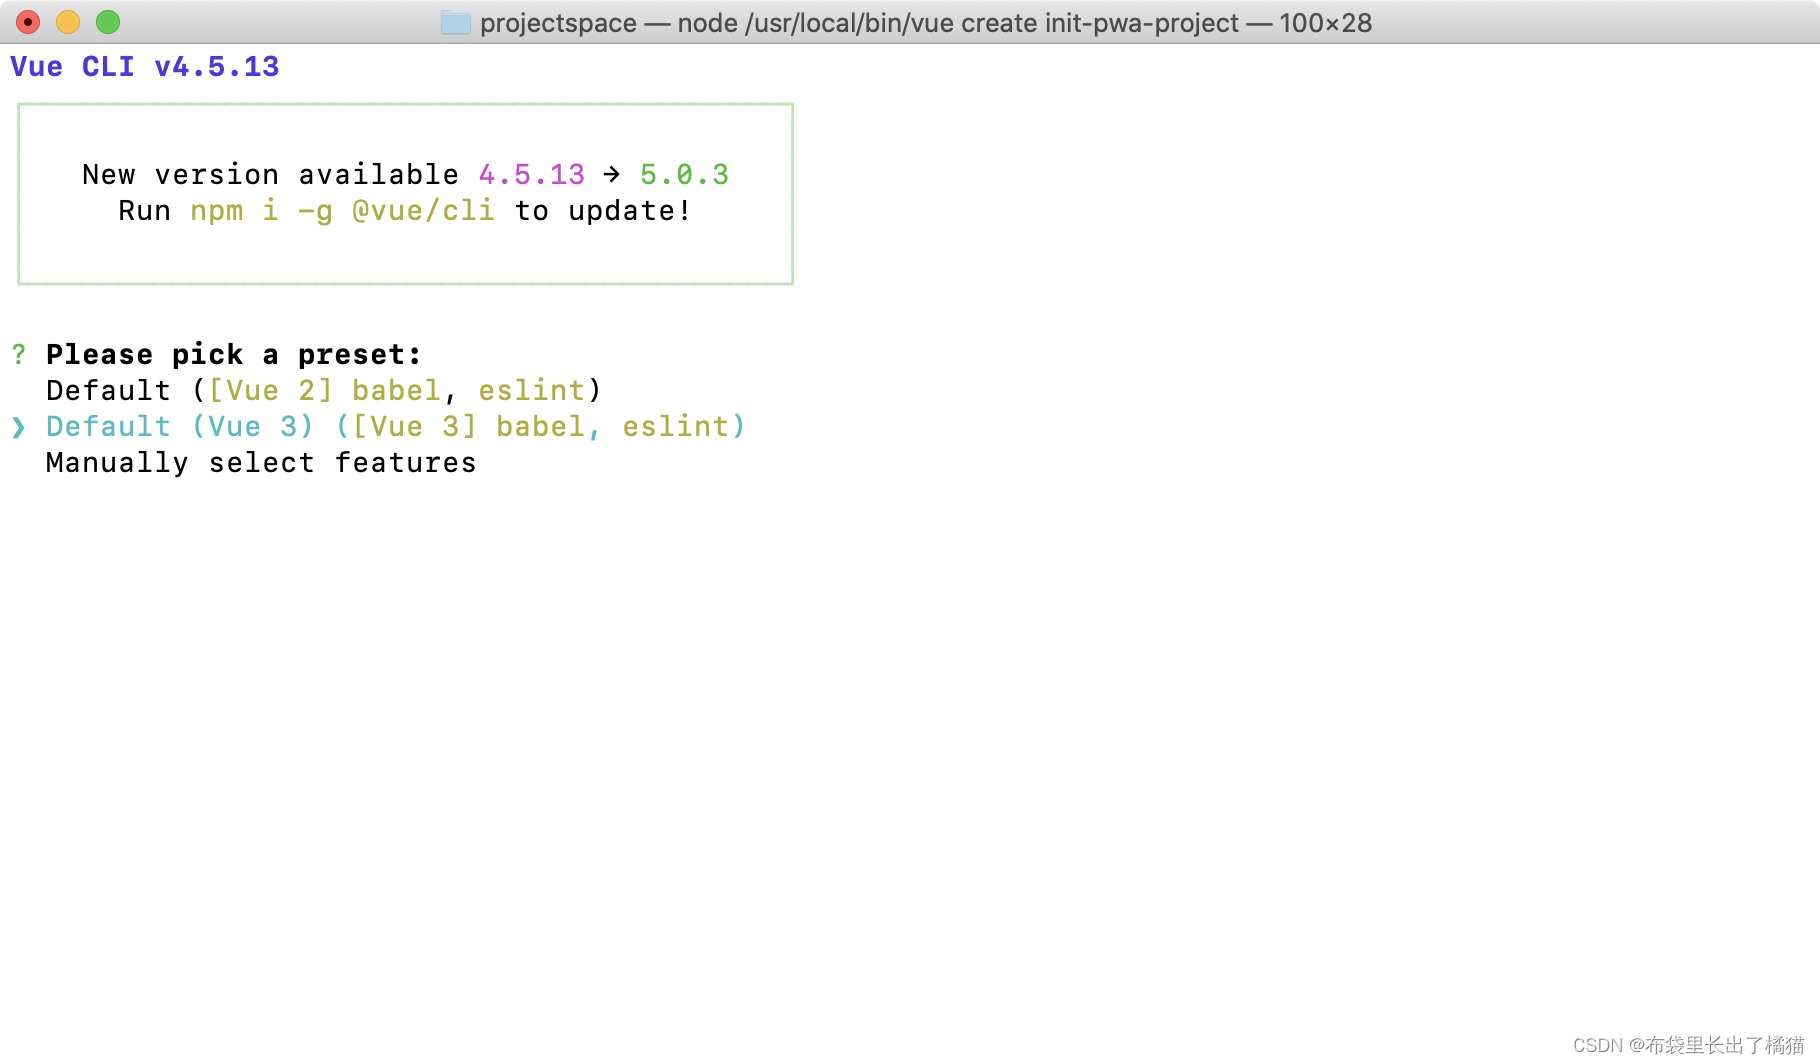Click the window title projectspace text
1820x1064 pixels.
point(558,23)
